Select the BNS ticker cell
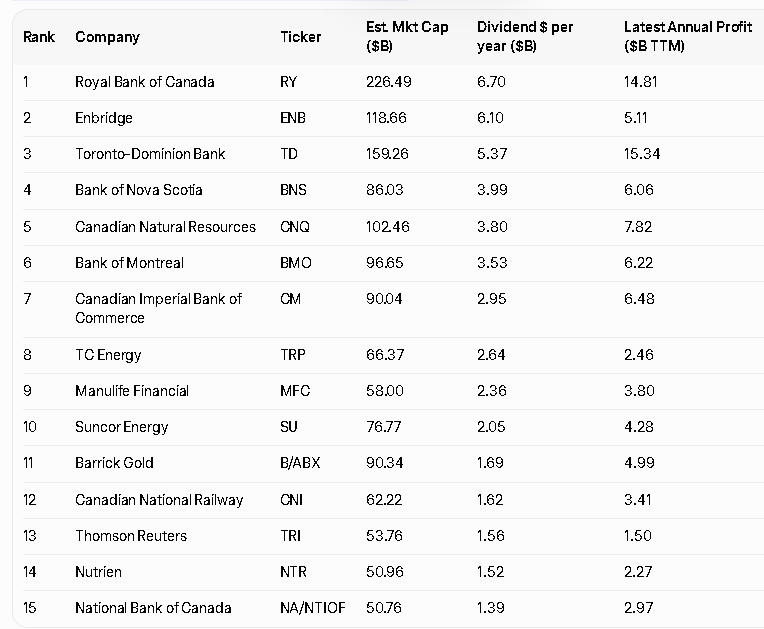Viewport: 764px width, 629px height. (x=295, y=190)
